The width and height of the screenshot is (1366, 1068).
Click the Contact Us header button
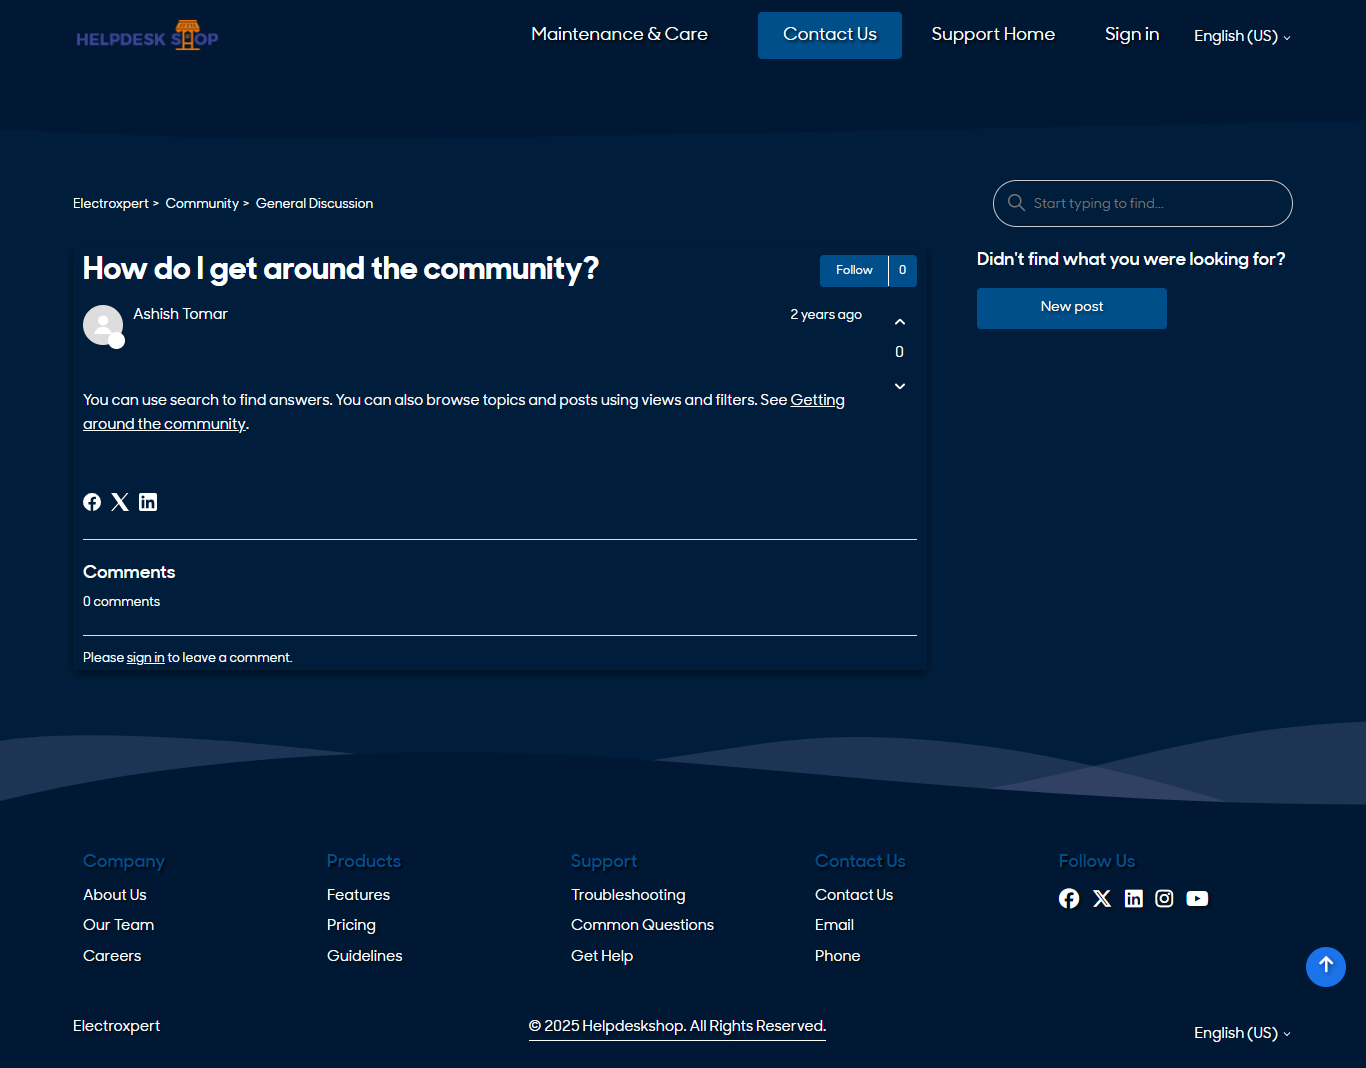[x=829, y=35]
